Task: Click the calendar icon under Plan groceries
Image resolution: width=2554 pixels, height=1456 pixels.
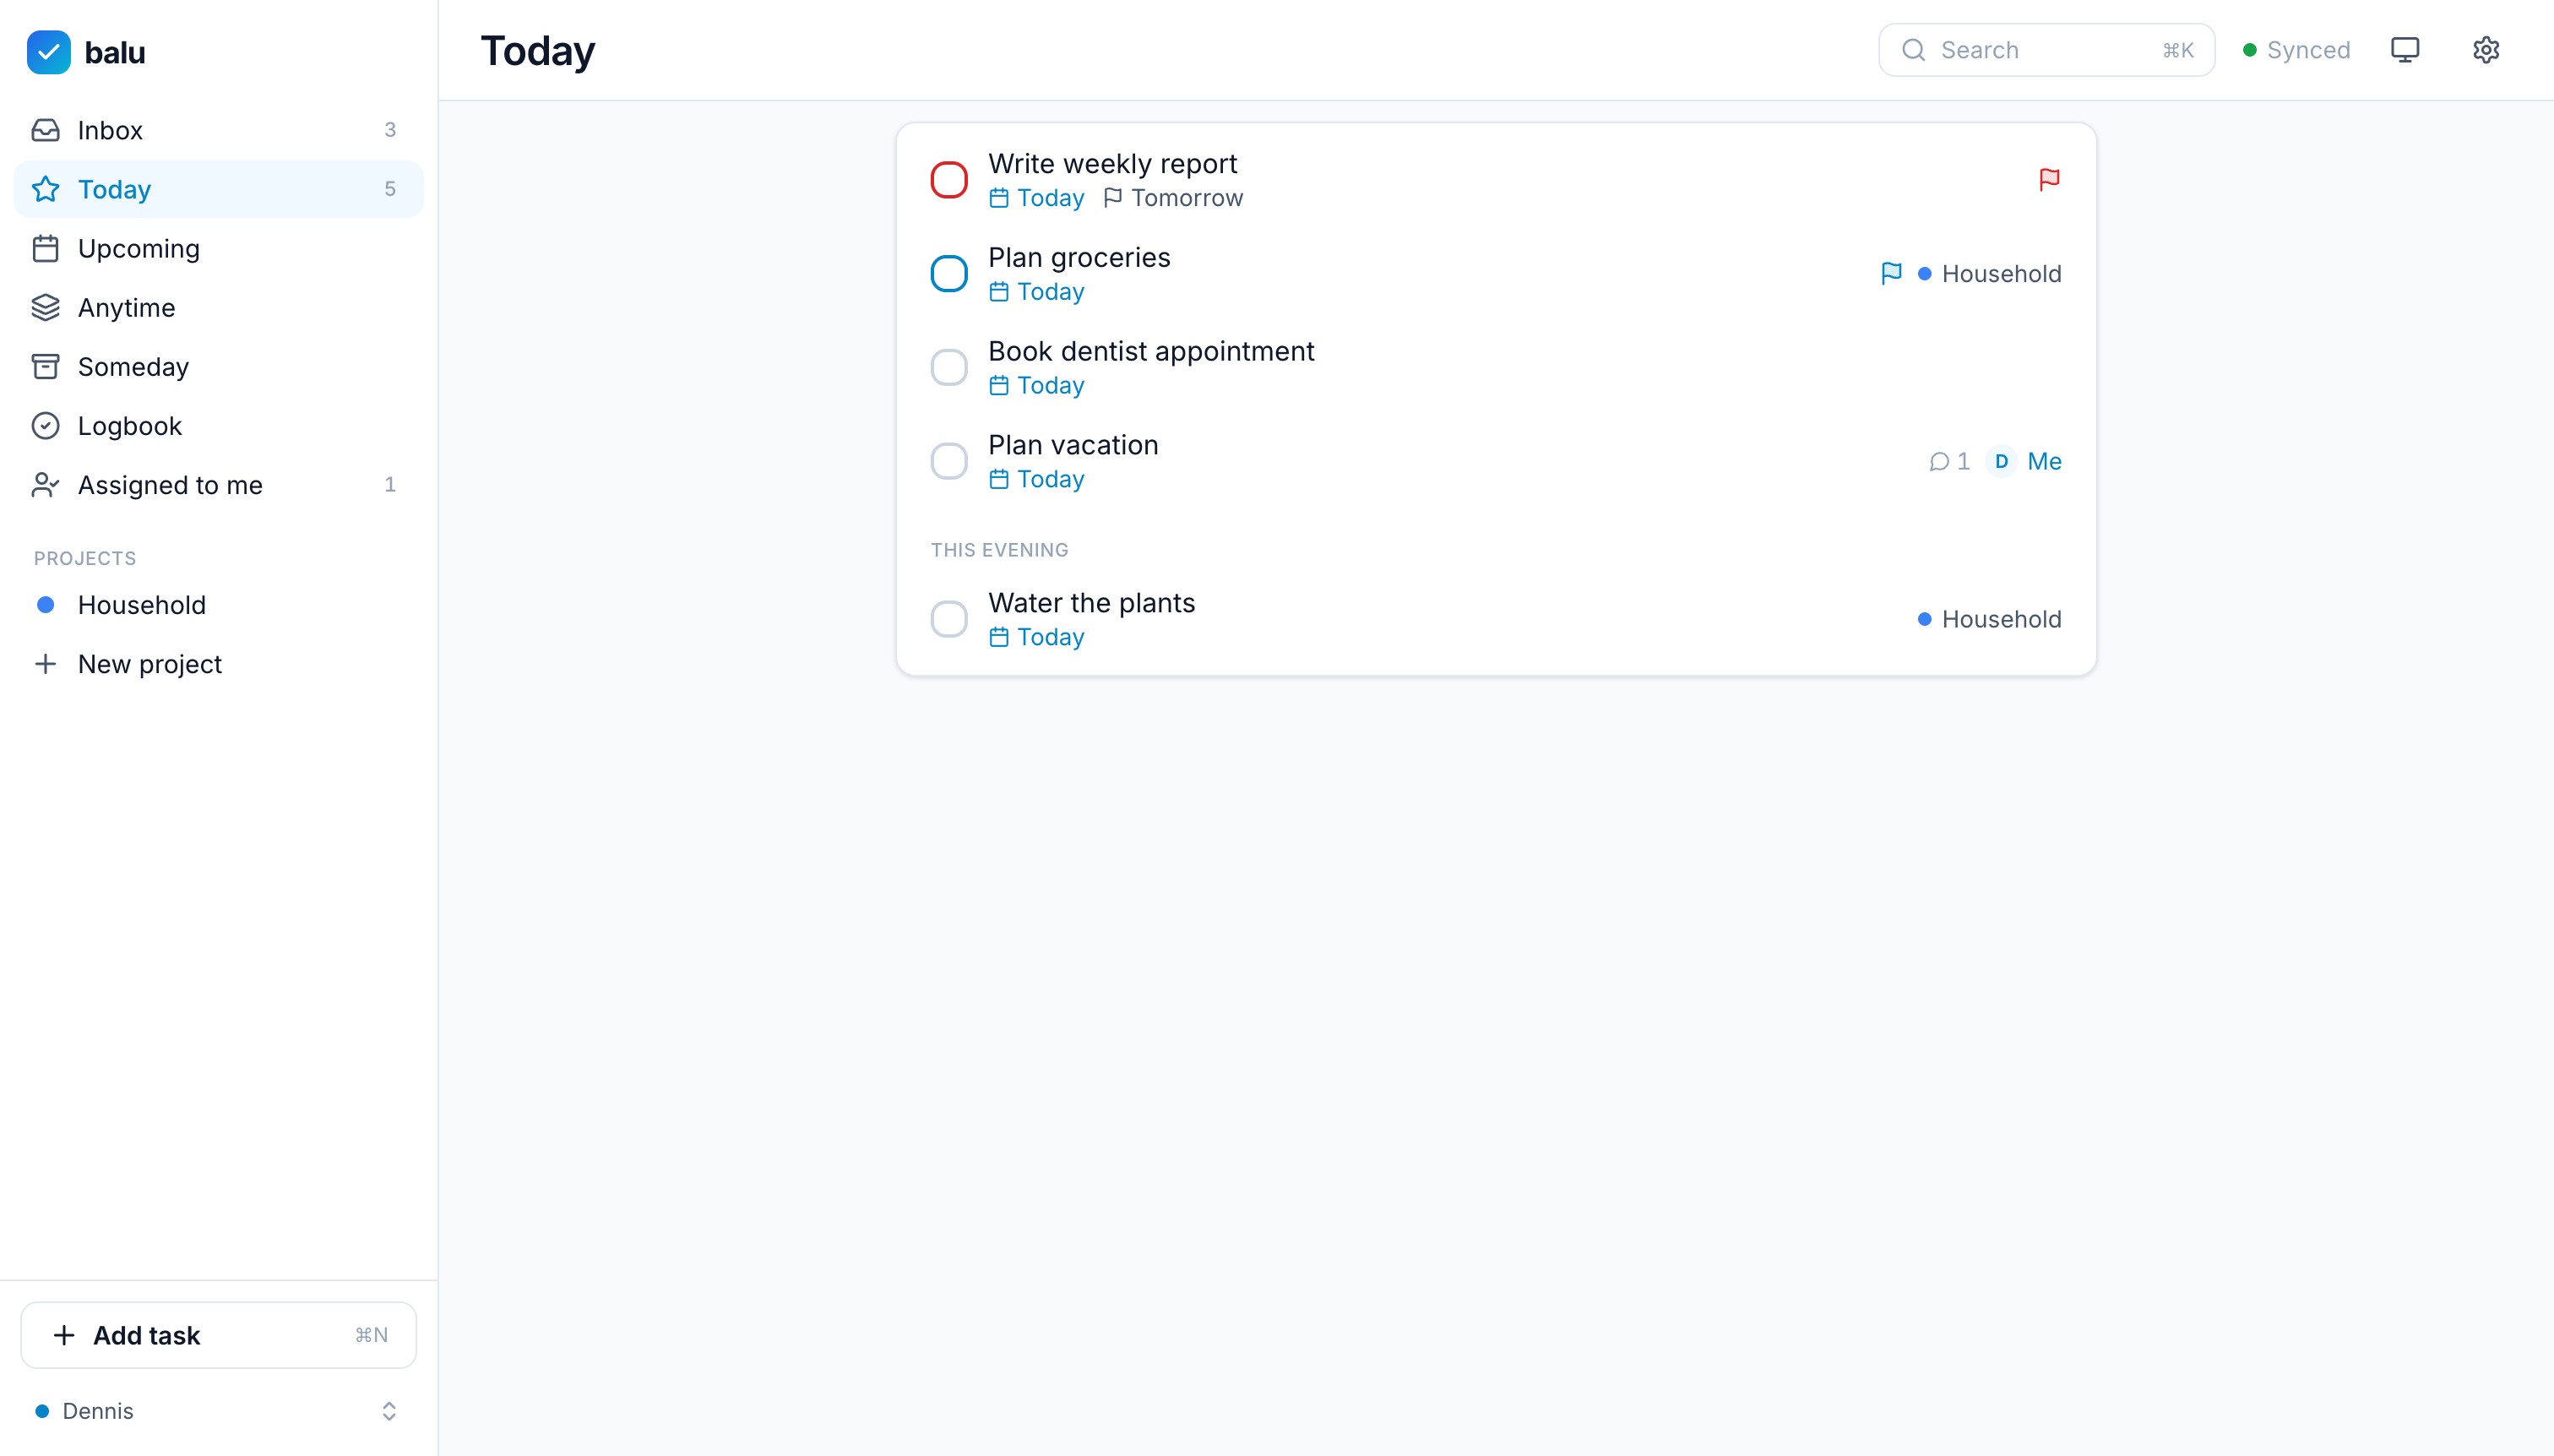Action: pos(998,292)
